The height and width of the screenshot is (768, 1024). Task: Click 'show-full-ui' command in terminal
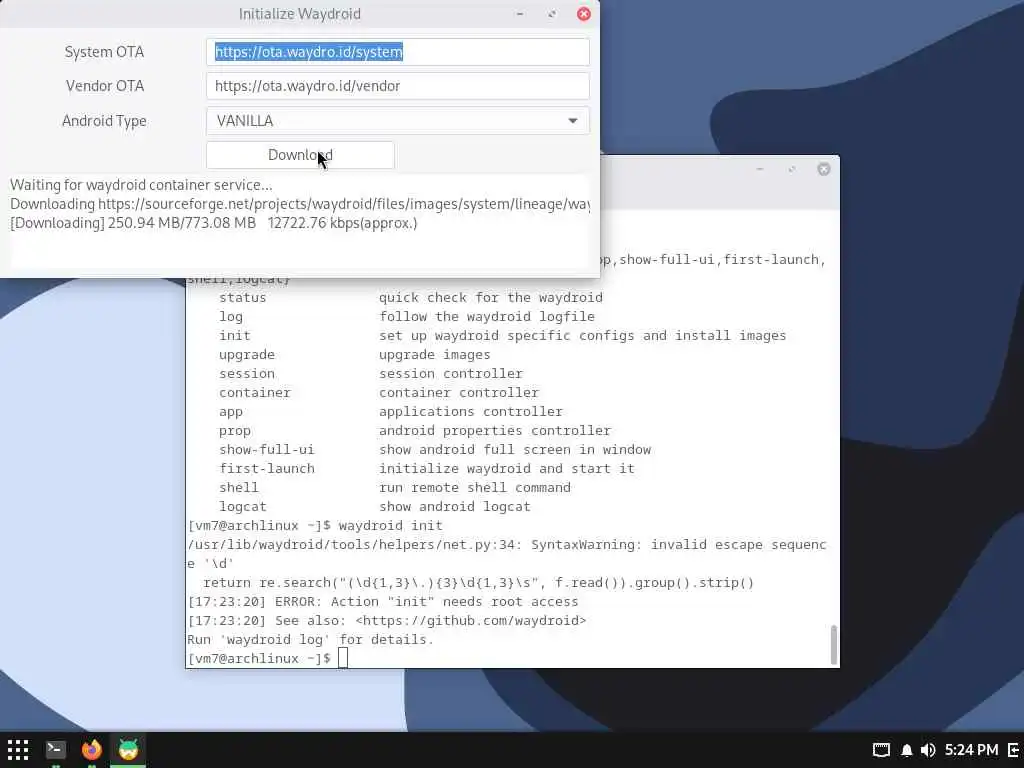266,449
